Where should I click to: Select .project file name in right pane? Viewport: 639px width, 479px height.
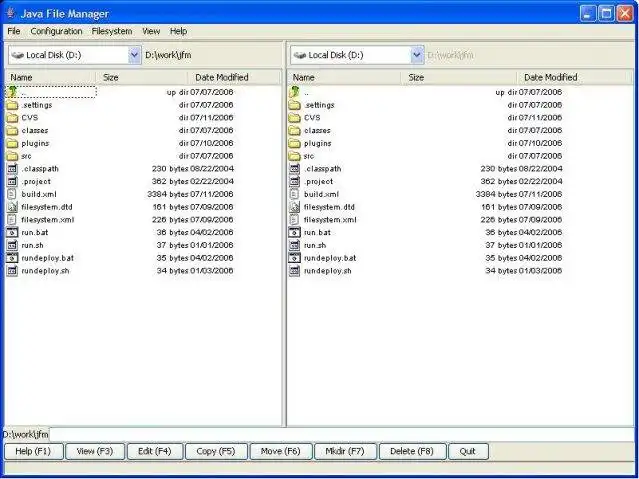tap(319, 181)
